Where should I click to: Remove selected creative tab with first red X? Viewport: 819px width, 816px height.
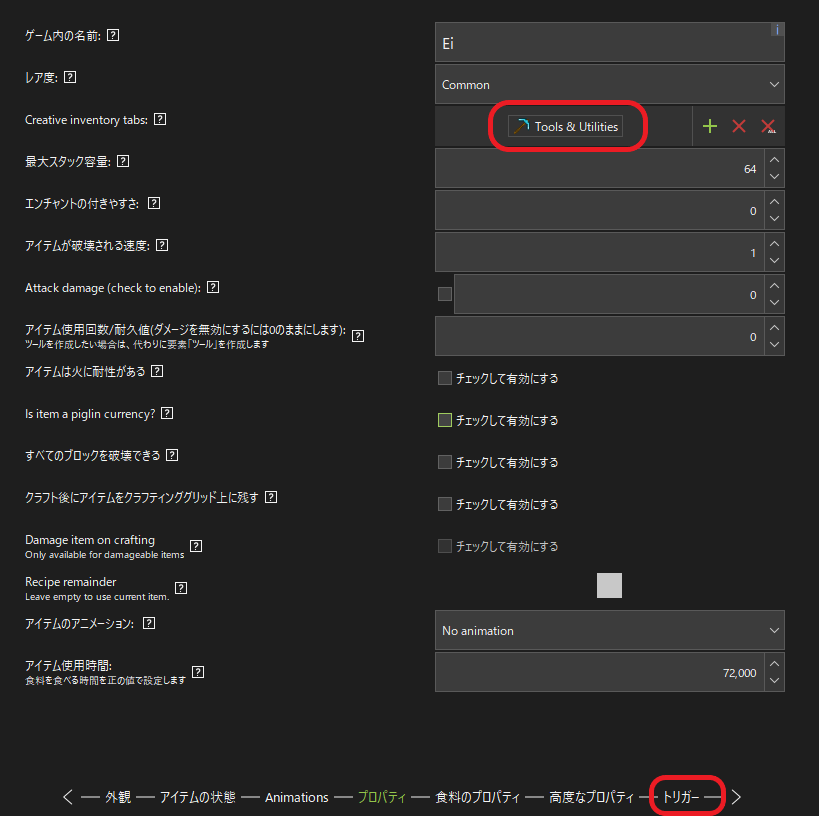(739, 126)
